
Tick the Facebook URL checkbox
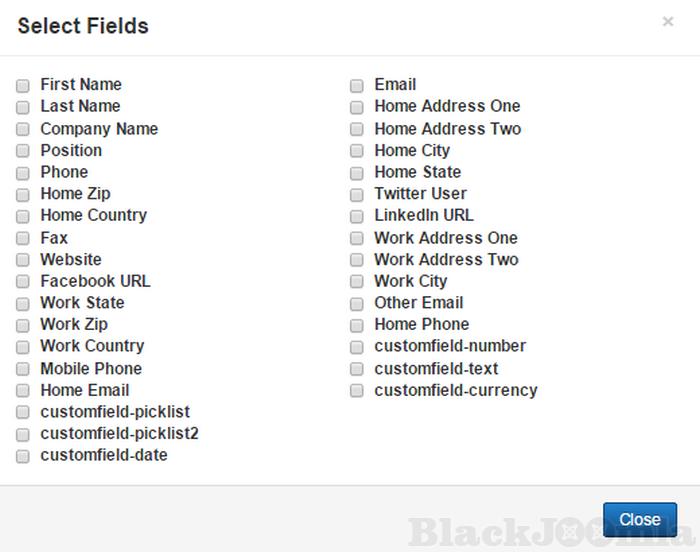pyautogui.click(x=23, y=282)
